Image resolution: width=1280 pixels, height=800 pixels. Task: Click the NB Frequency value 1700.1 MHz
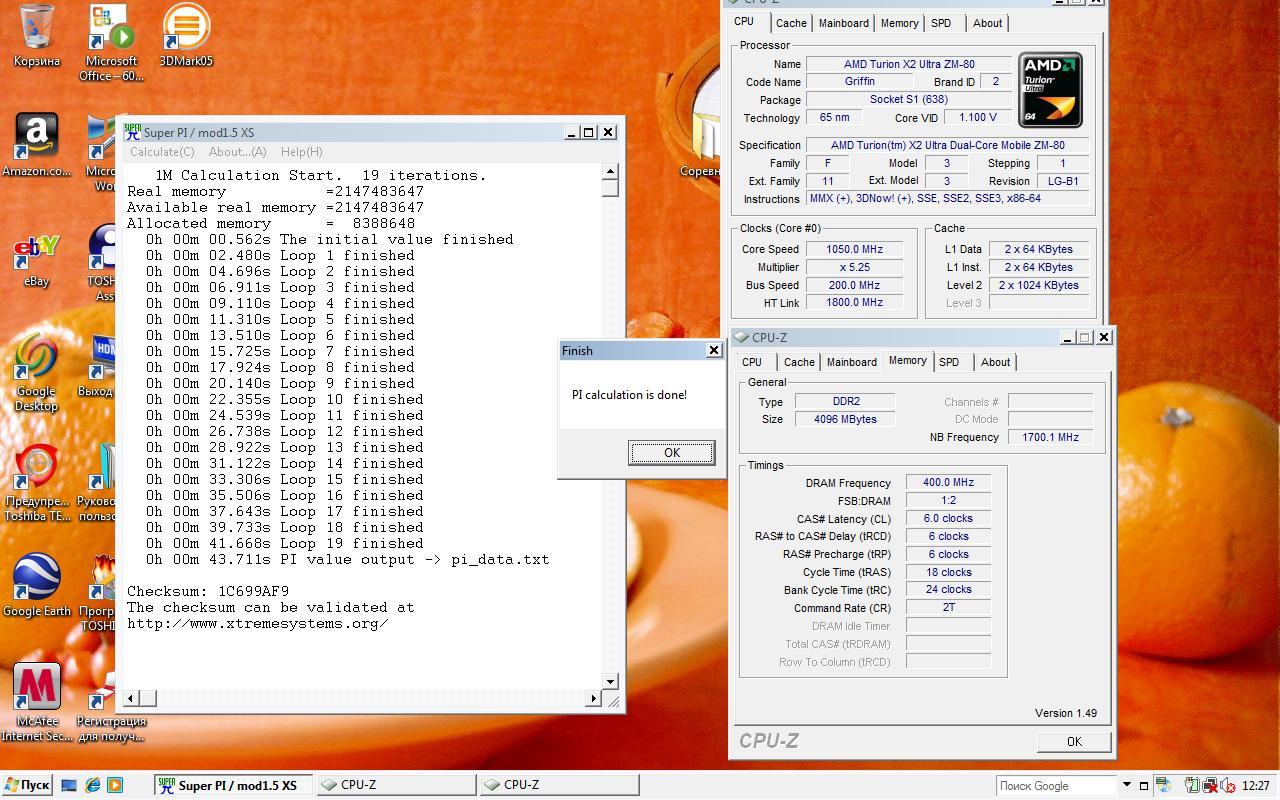click(1050, 437)
